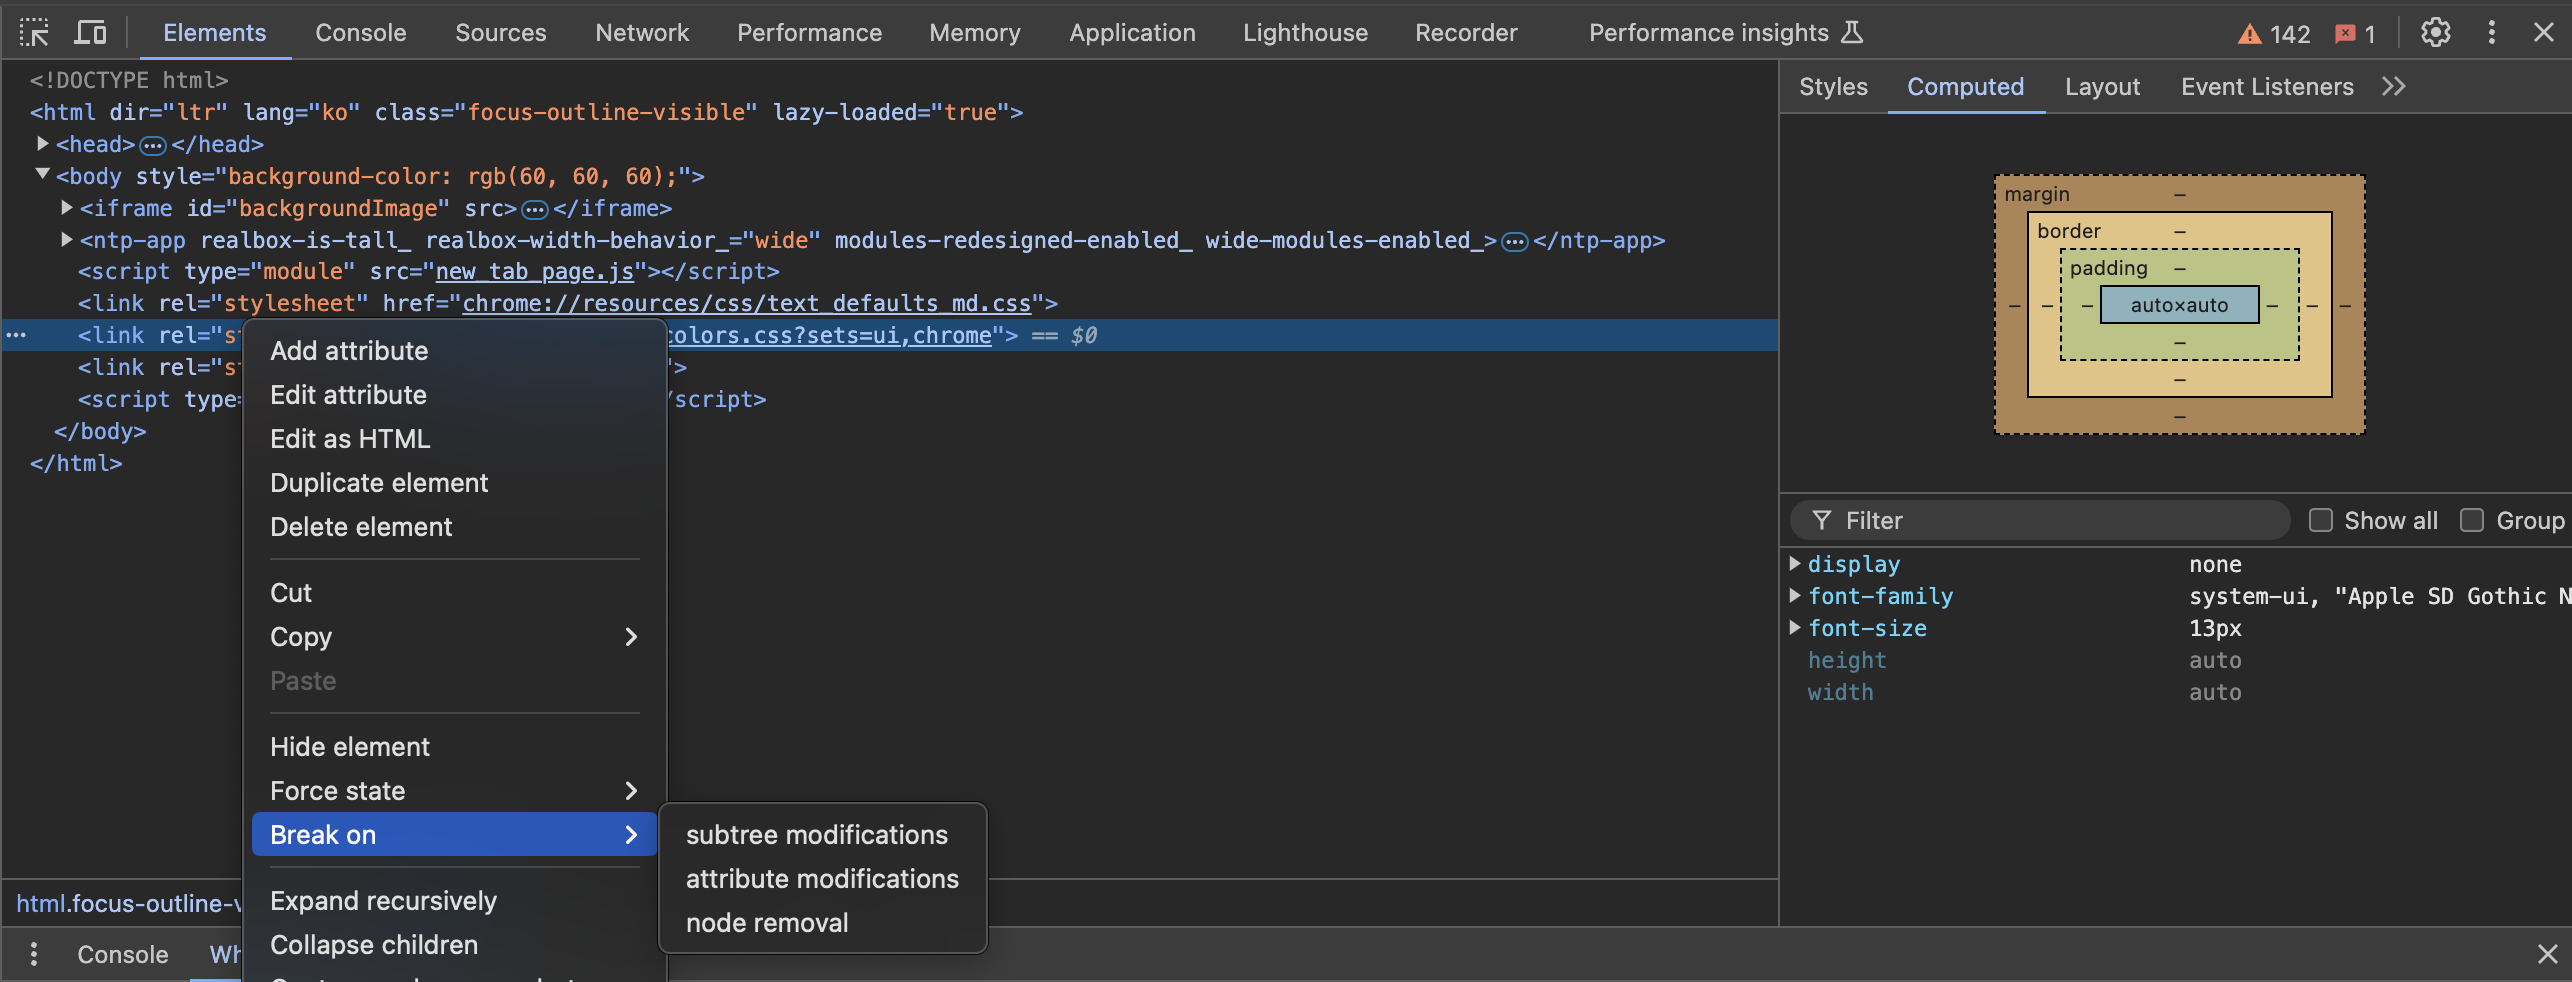The height and width of the screenshot is (982, 2572).
Task: Expand the head element node
Action: (43, 144)
